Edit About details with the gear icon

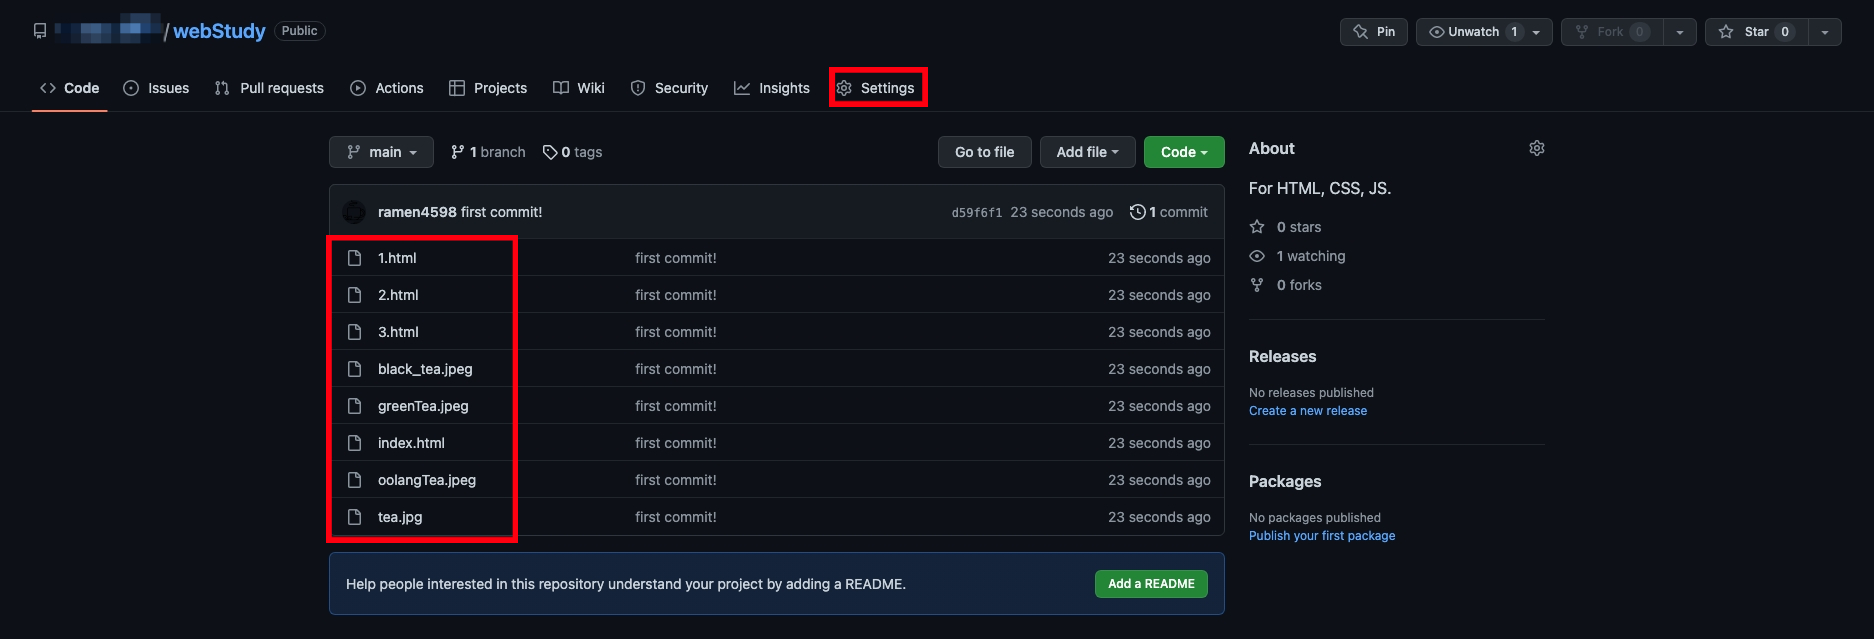tap(1537, 148)
